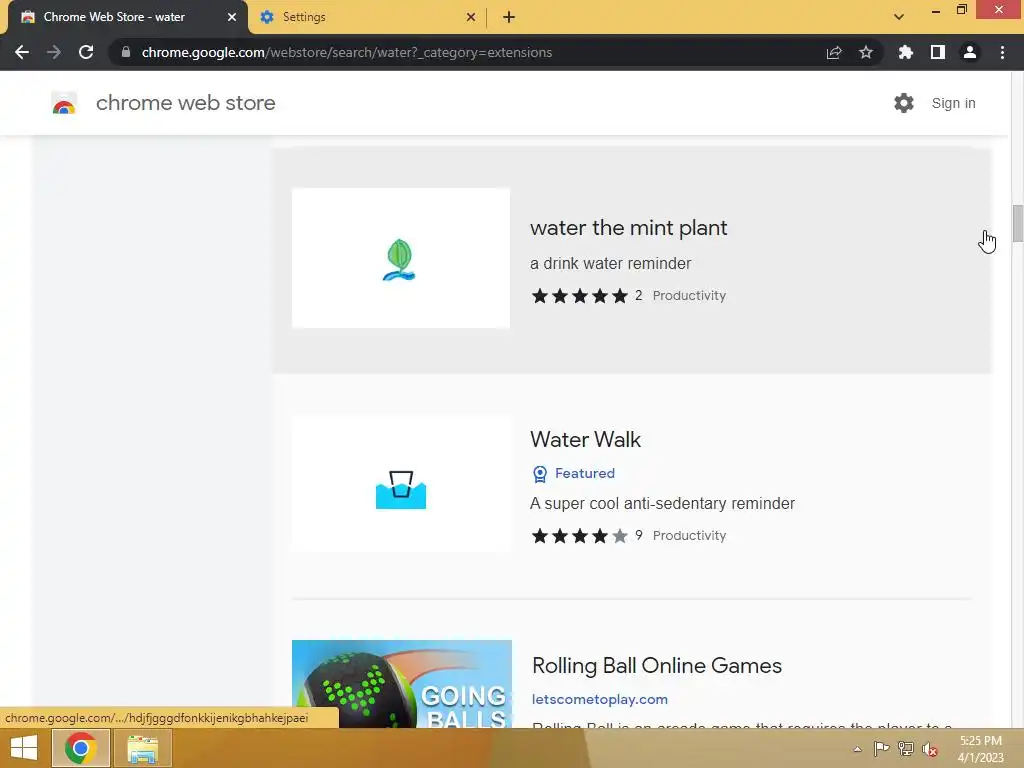Screen dimensions: 1024x768
Task: Open File Explorer from taskbar
Action: [142, 748]
